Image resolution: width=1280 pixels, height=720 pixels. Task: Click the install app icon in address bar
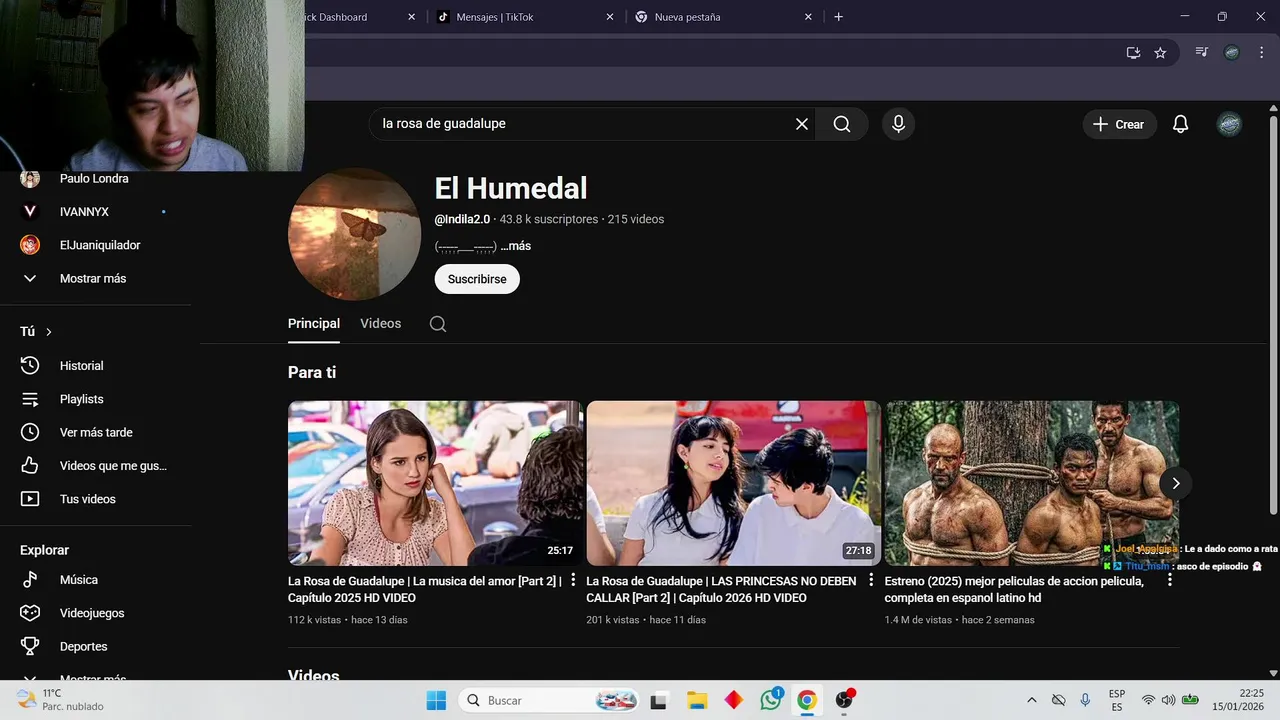(1133, 53)
